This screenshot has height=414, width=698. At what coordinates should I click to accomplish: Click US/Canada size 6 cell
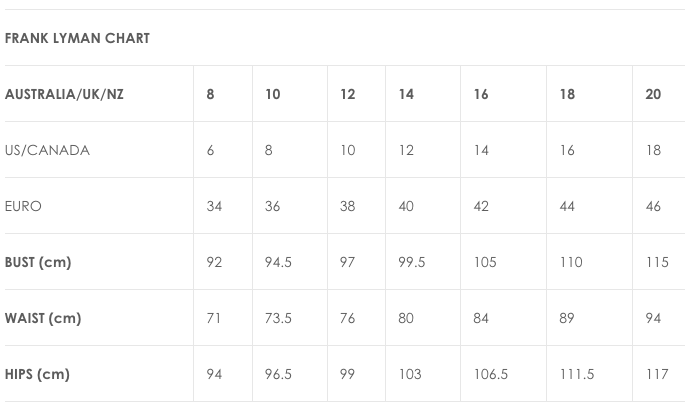[x=210, y=150]
